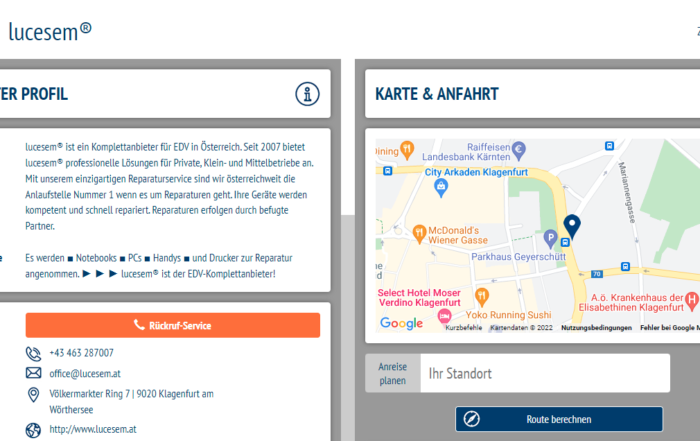Open the office@lucesem.at email link
Image resolution: width=700 pixels, height=441 pixels.
click(84, 373)
